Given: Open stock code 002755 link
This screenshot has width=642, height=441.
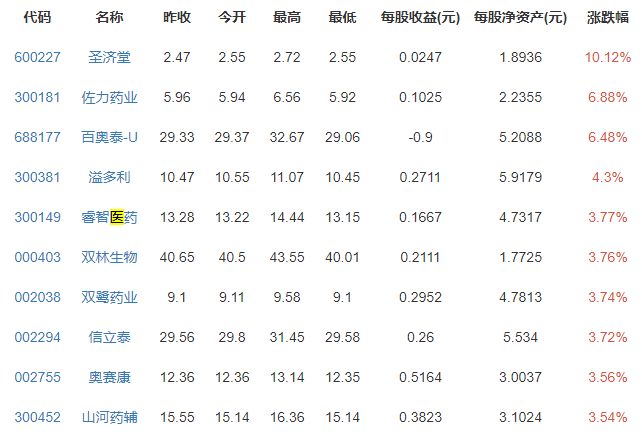Looking at the screenshot, I should pos(37,377).
